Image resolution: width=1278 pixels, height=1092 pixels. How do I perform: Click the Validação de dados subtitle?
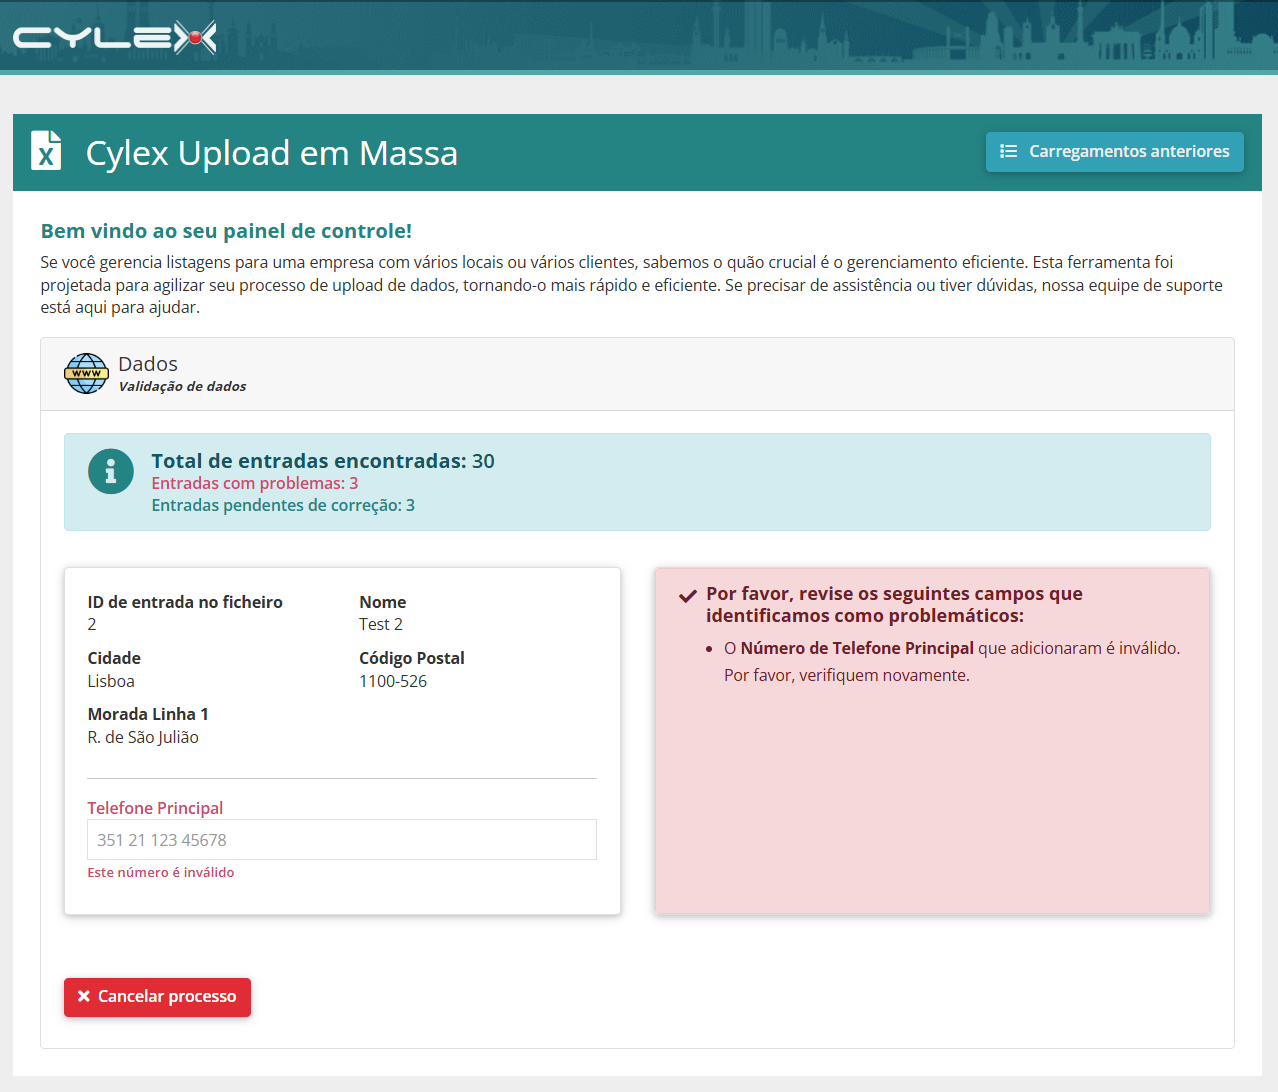pyautogui.click(x=182, y=386)
